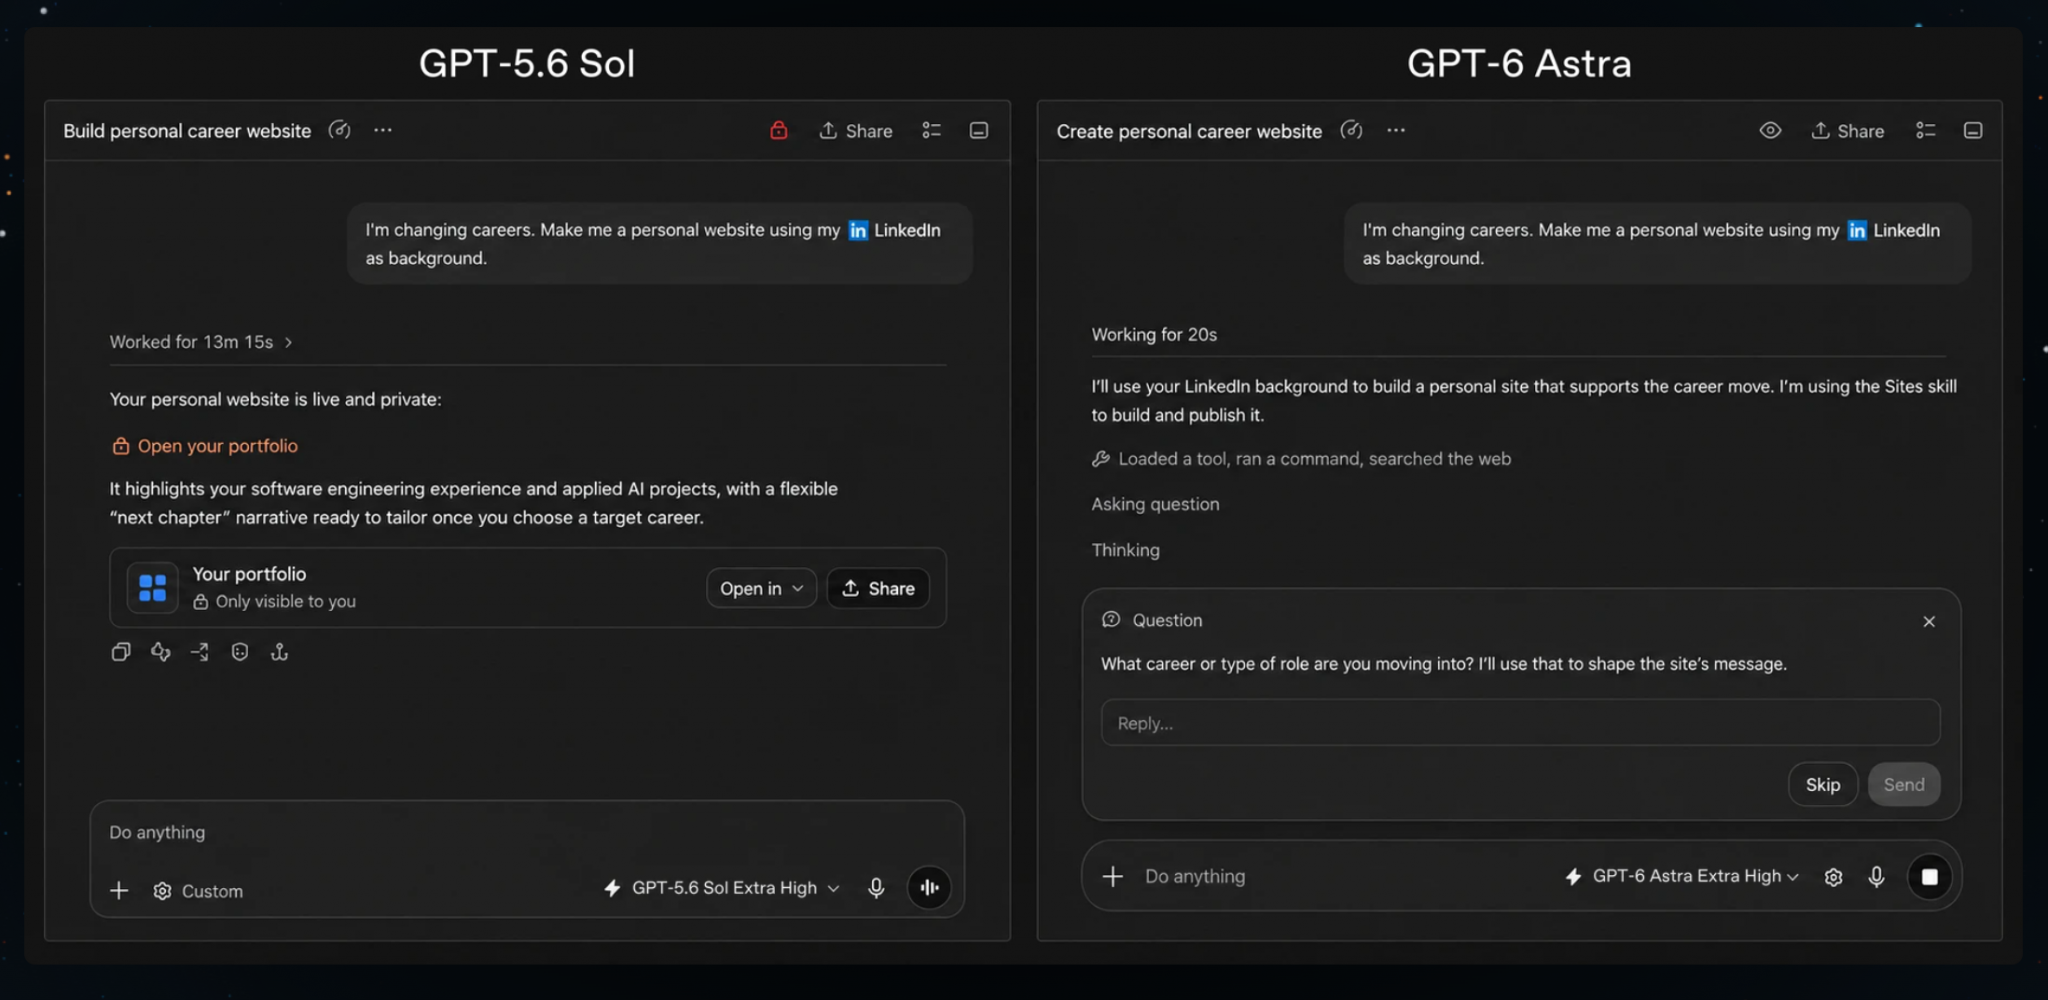
Task: Open the three-dot menu beside "Create personal career website"
Action: [x=1396, y=130]
